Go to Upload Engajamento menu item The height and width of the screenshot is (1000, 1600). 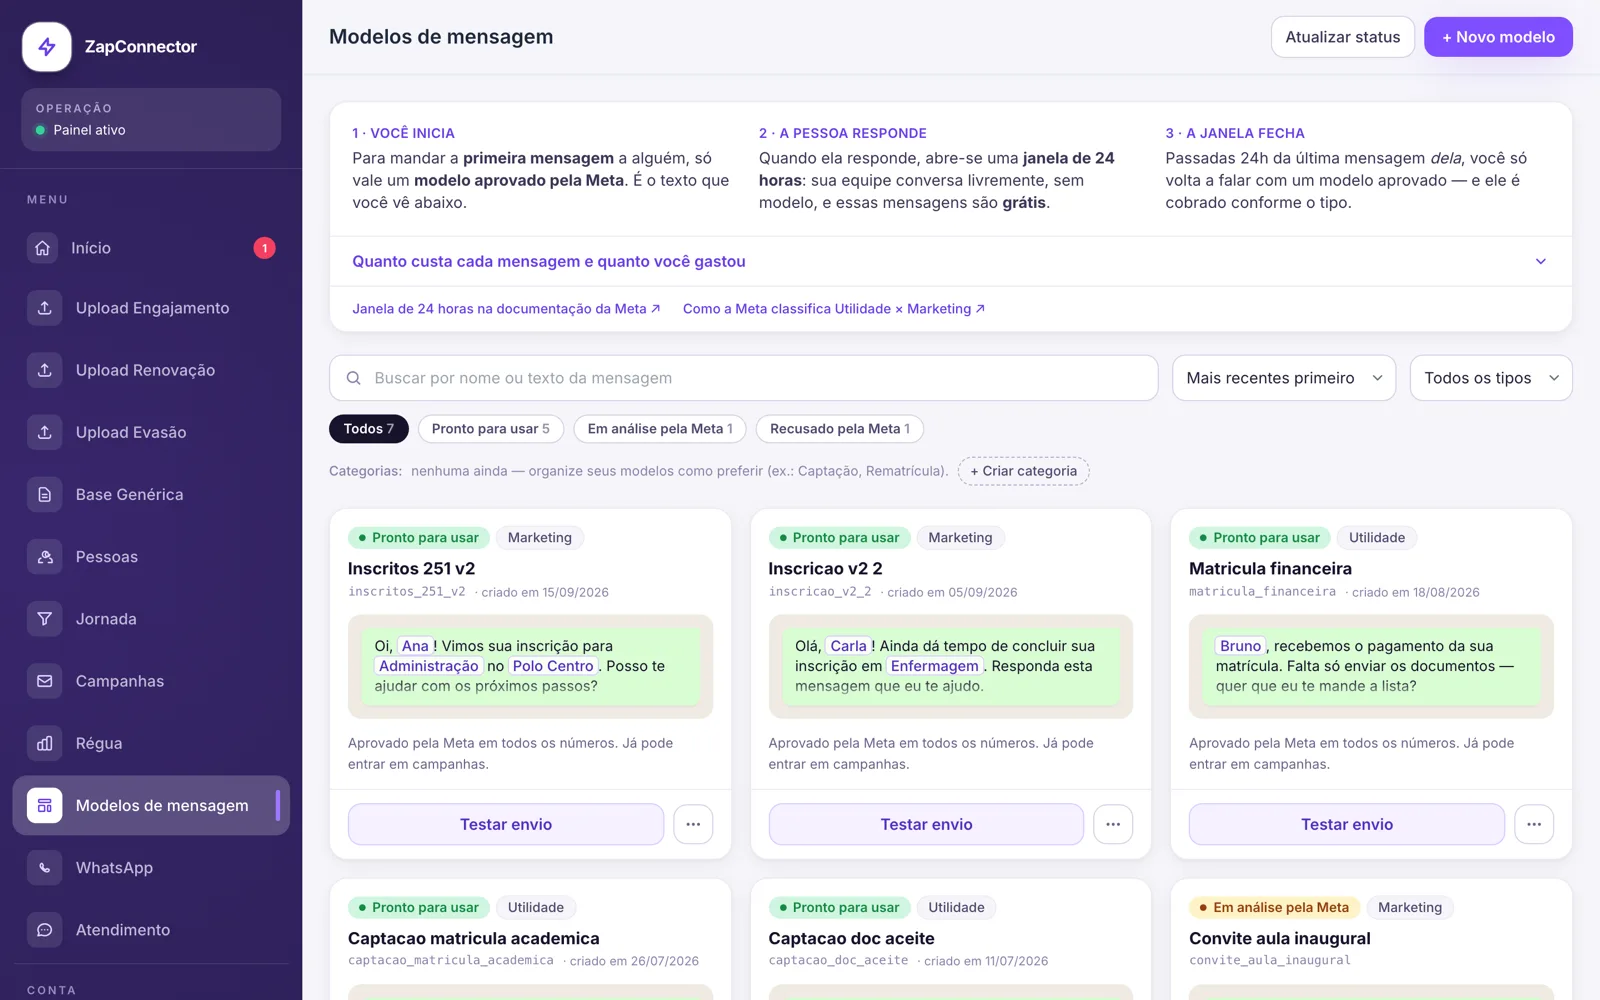click(151, 308)
